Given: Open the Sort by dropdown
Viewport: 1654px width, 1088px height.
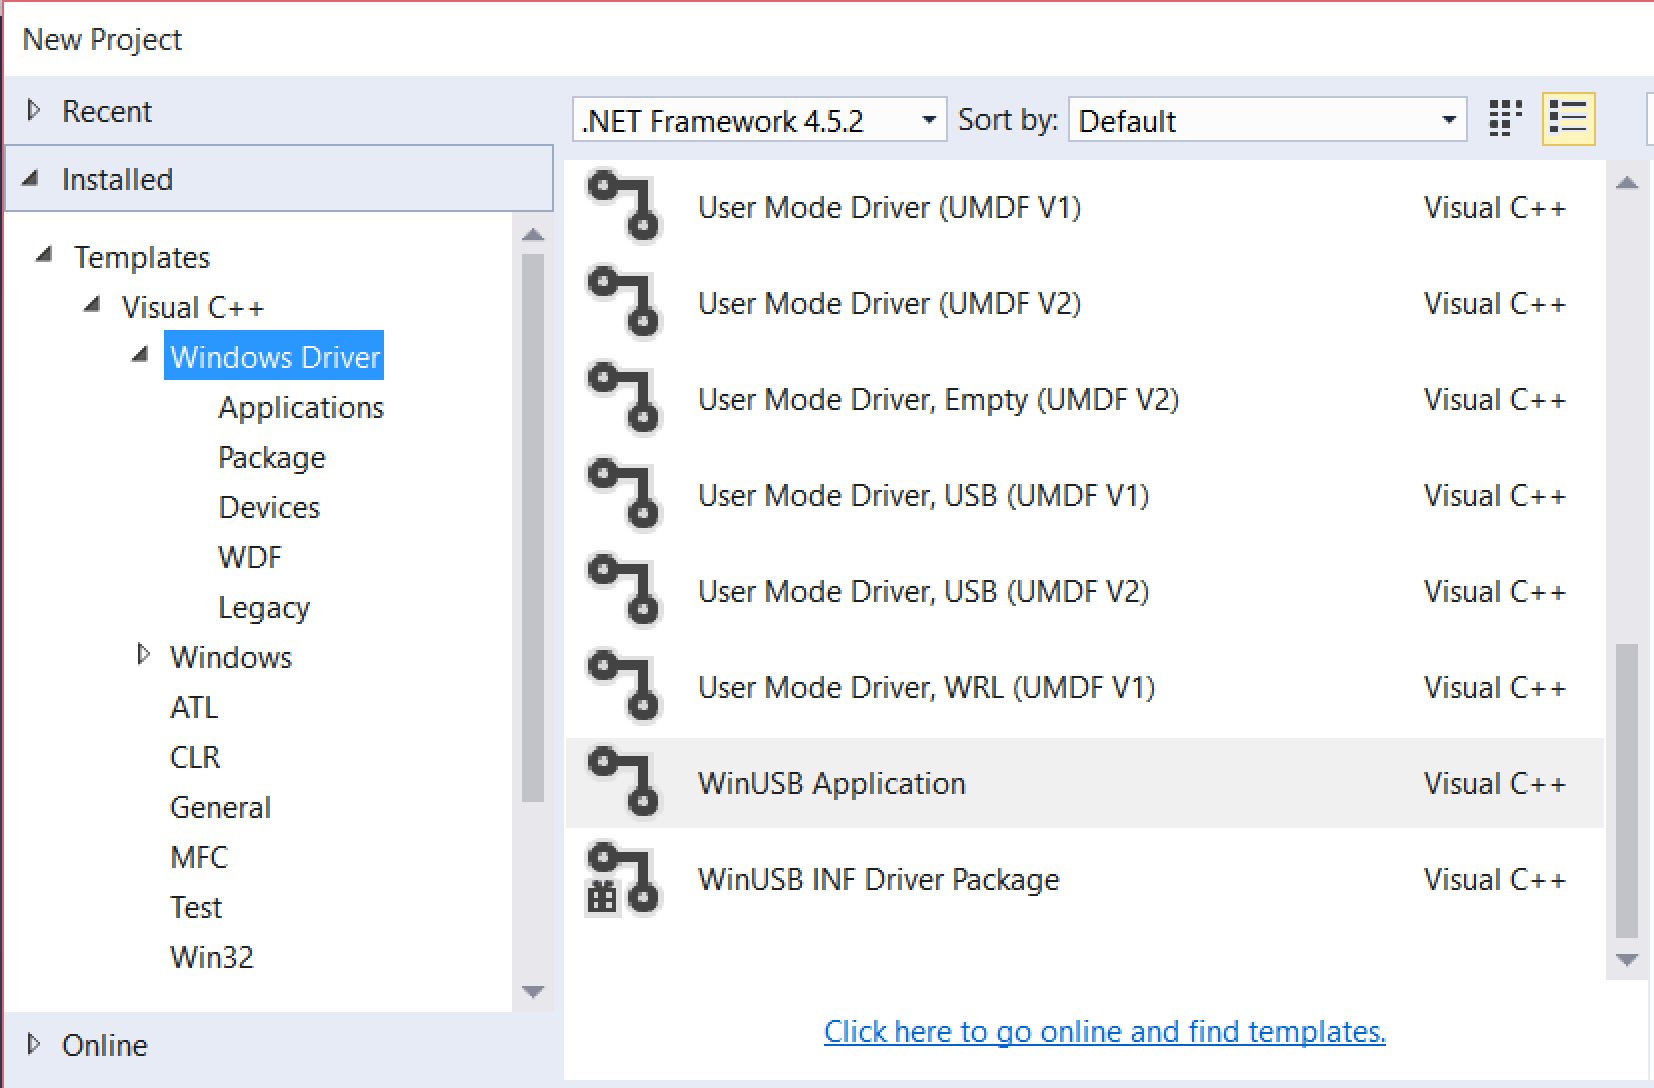Looking at the screenshot, I should pyautogui.click(x=1267, y=120).
